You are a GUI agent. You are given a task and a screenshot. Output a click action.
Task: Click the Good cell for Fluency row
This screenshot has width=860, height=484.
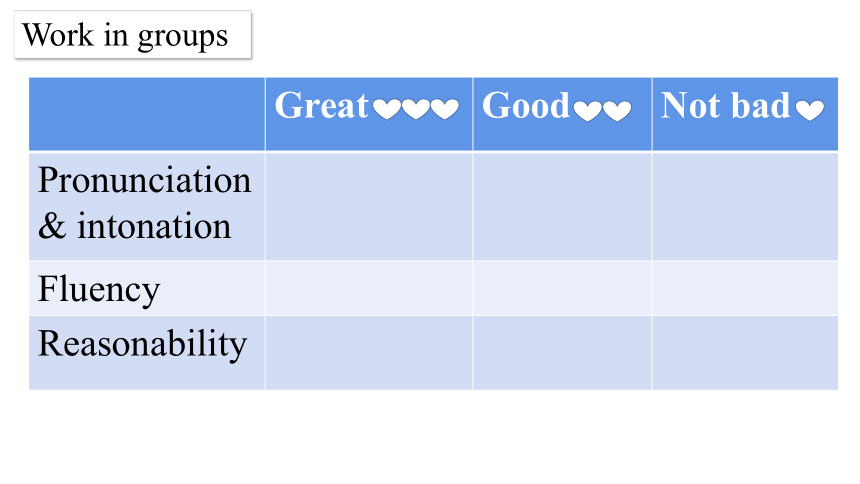(x=562, y=288)
